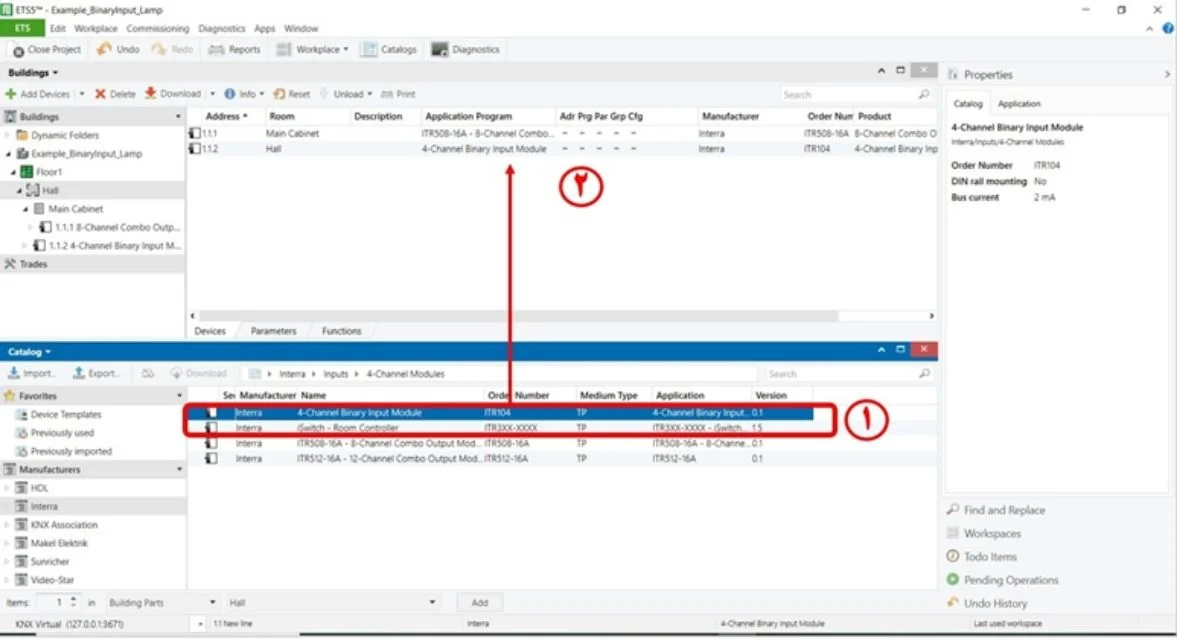The width and height of the screenshot is (1178, 643).
Task: Open the Hall destination combo box
Action: click(332, 602)
